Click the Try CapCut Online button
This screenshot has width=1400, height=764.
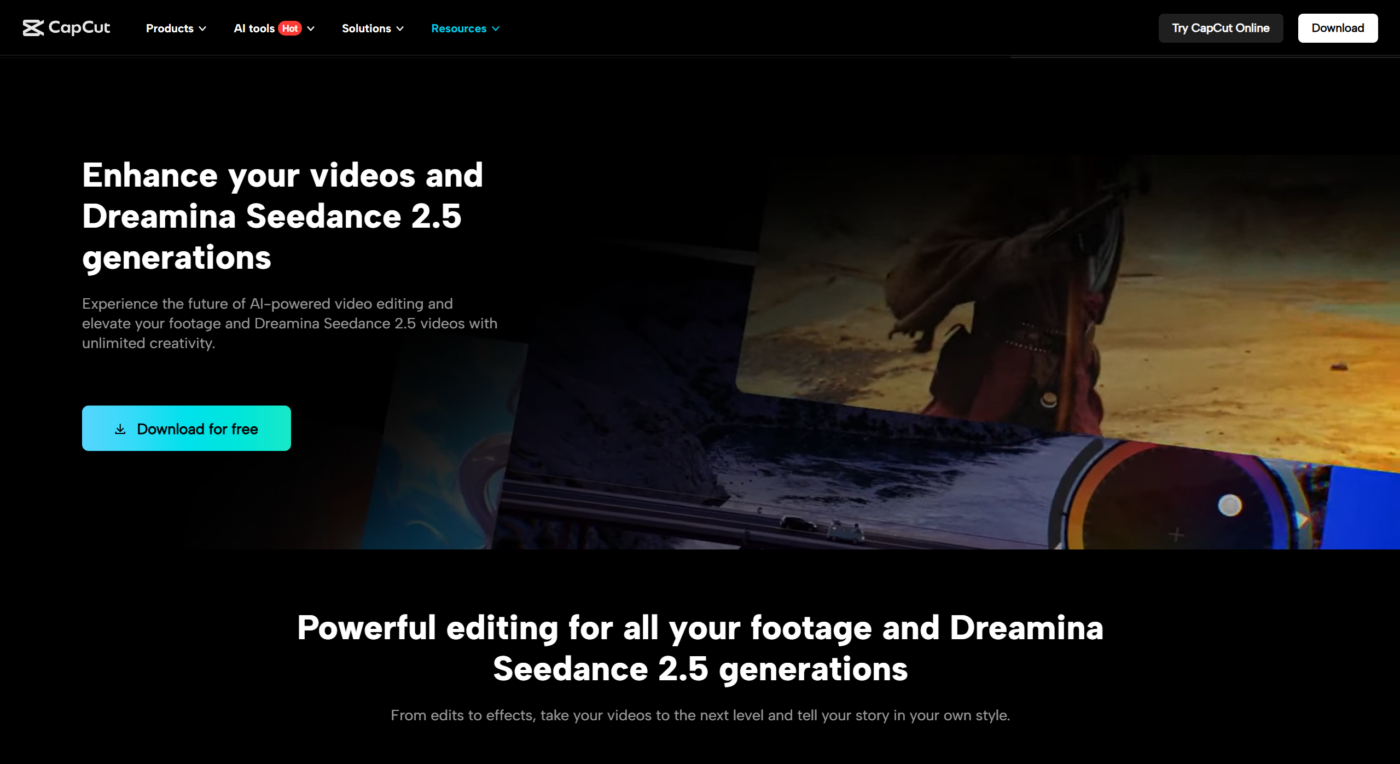coord(1221,28)
